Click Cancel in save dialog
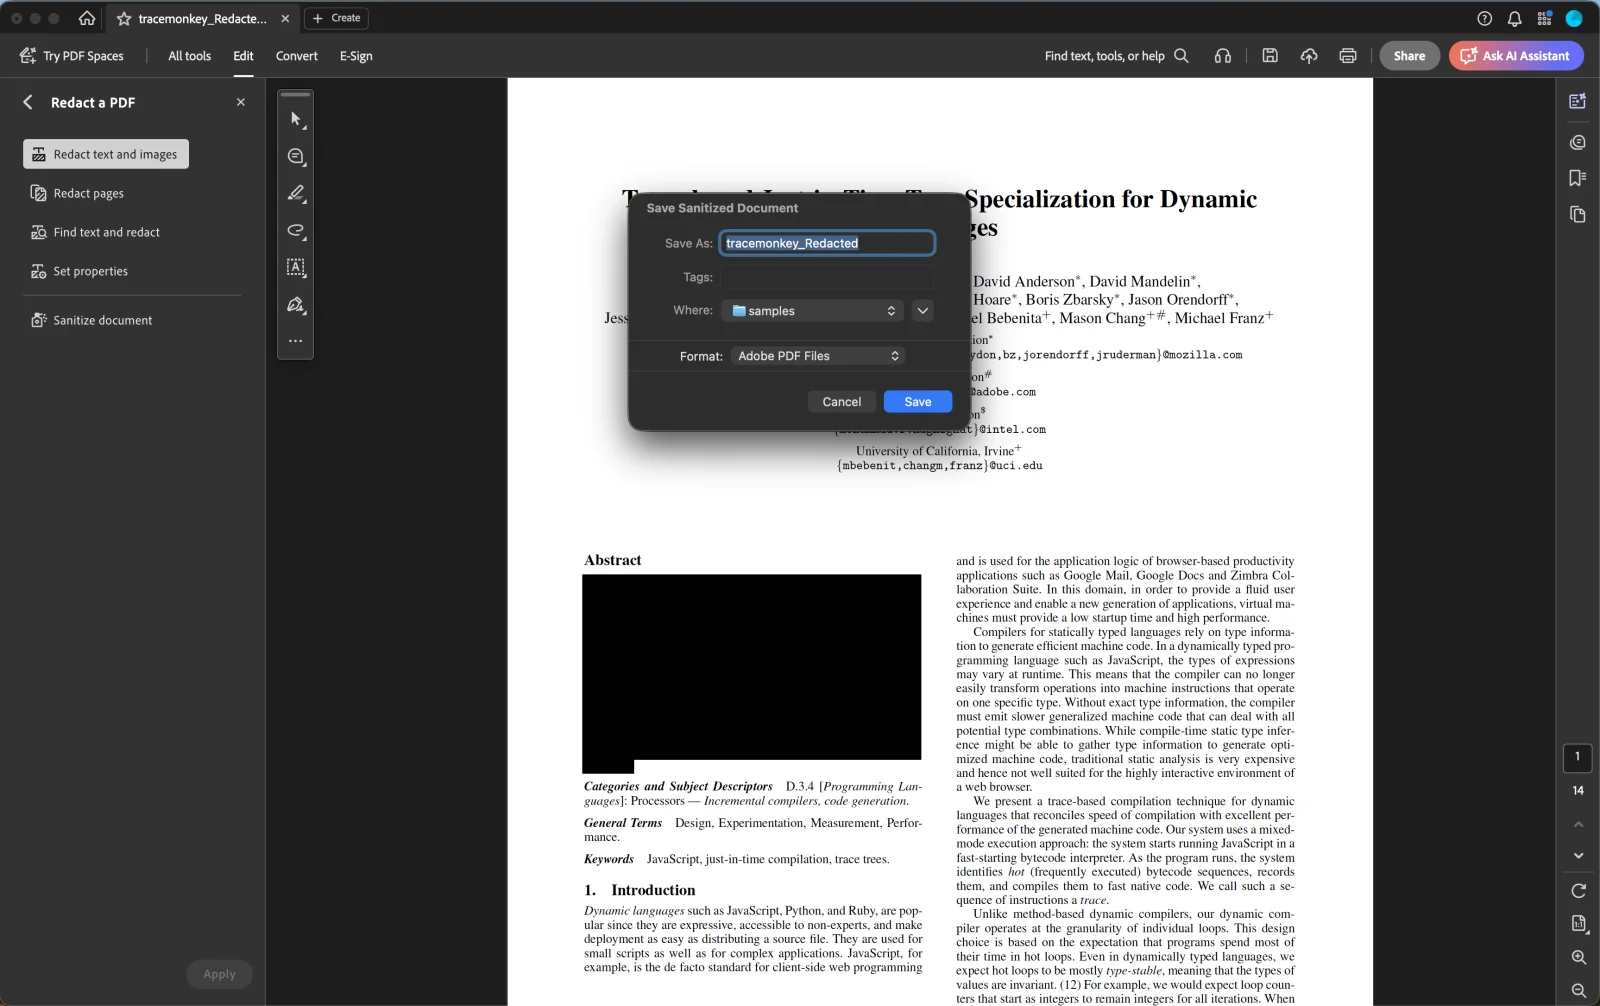 (x=841, y=402)
